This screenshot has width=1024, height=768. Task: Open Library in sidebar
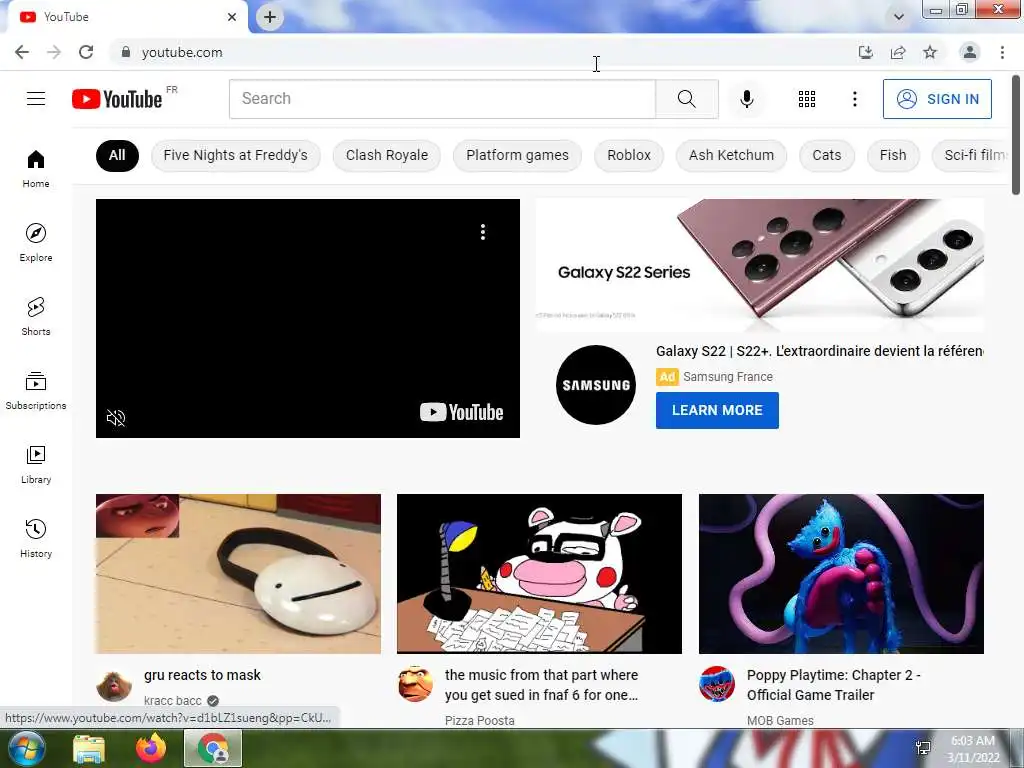tap(36, 464)
